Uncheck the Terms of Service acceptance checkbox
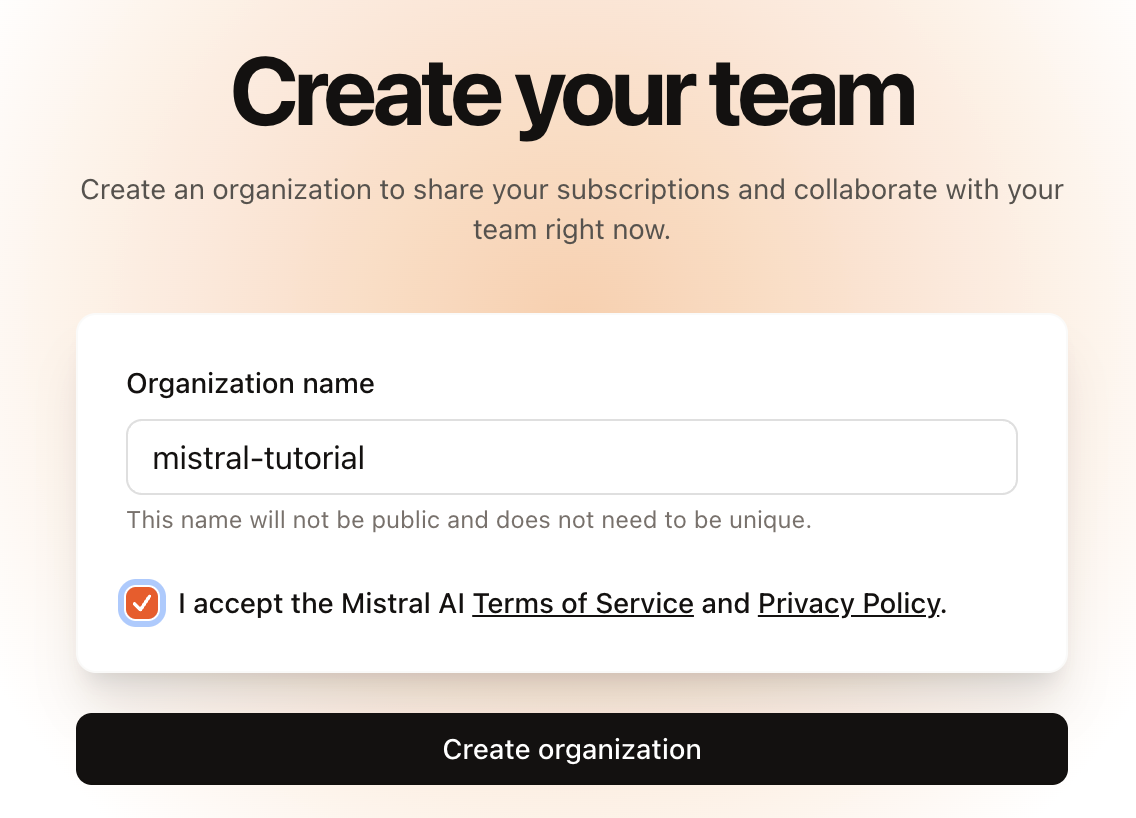Viewport: 1136px width, 818px height. point(141,603)
